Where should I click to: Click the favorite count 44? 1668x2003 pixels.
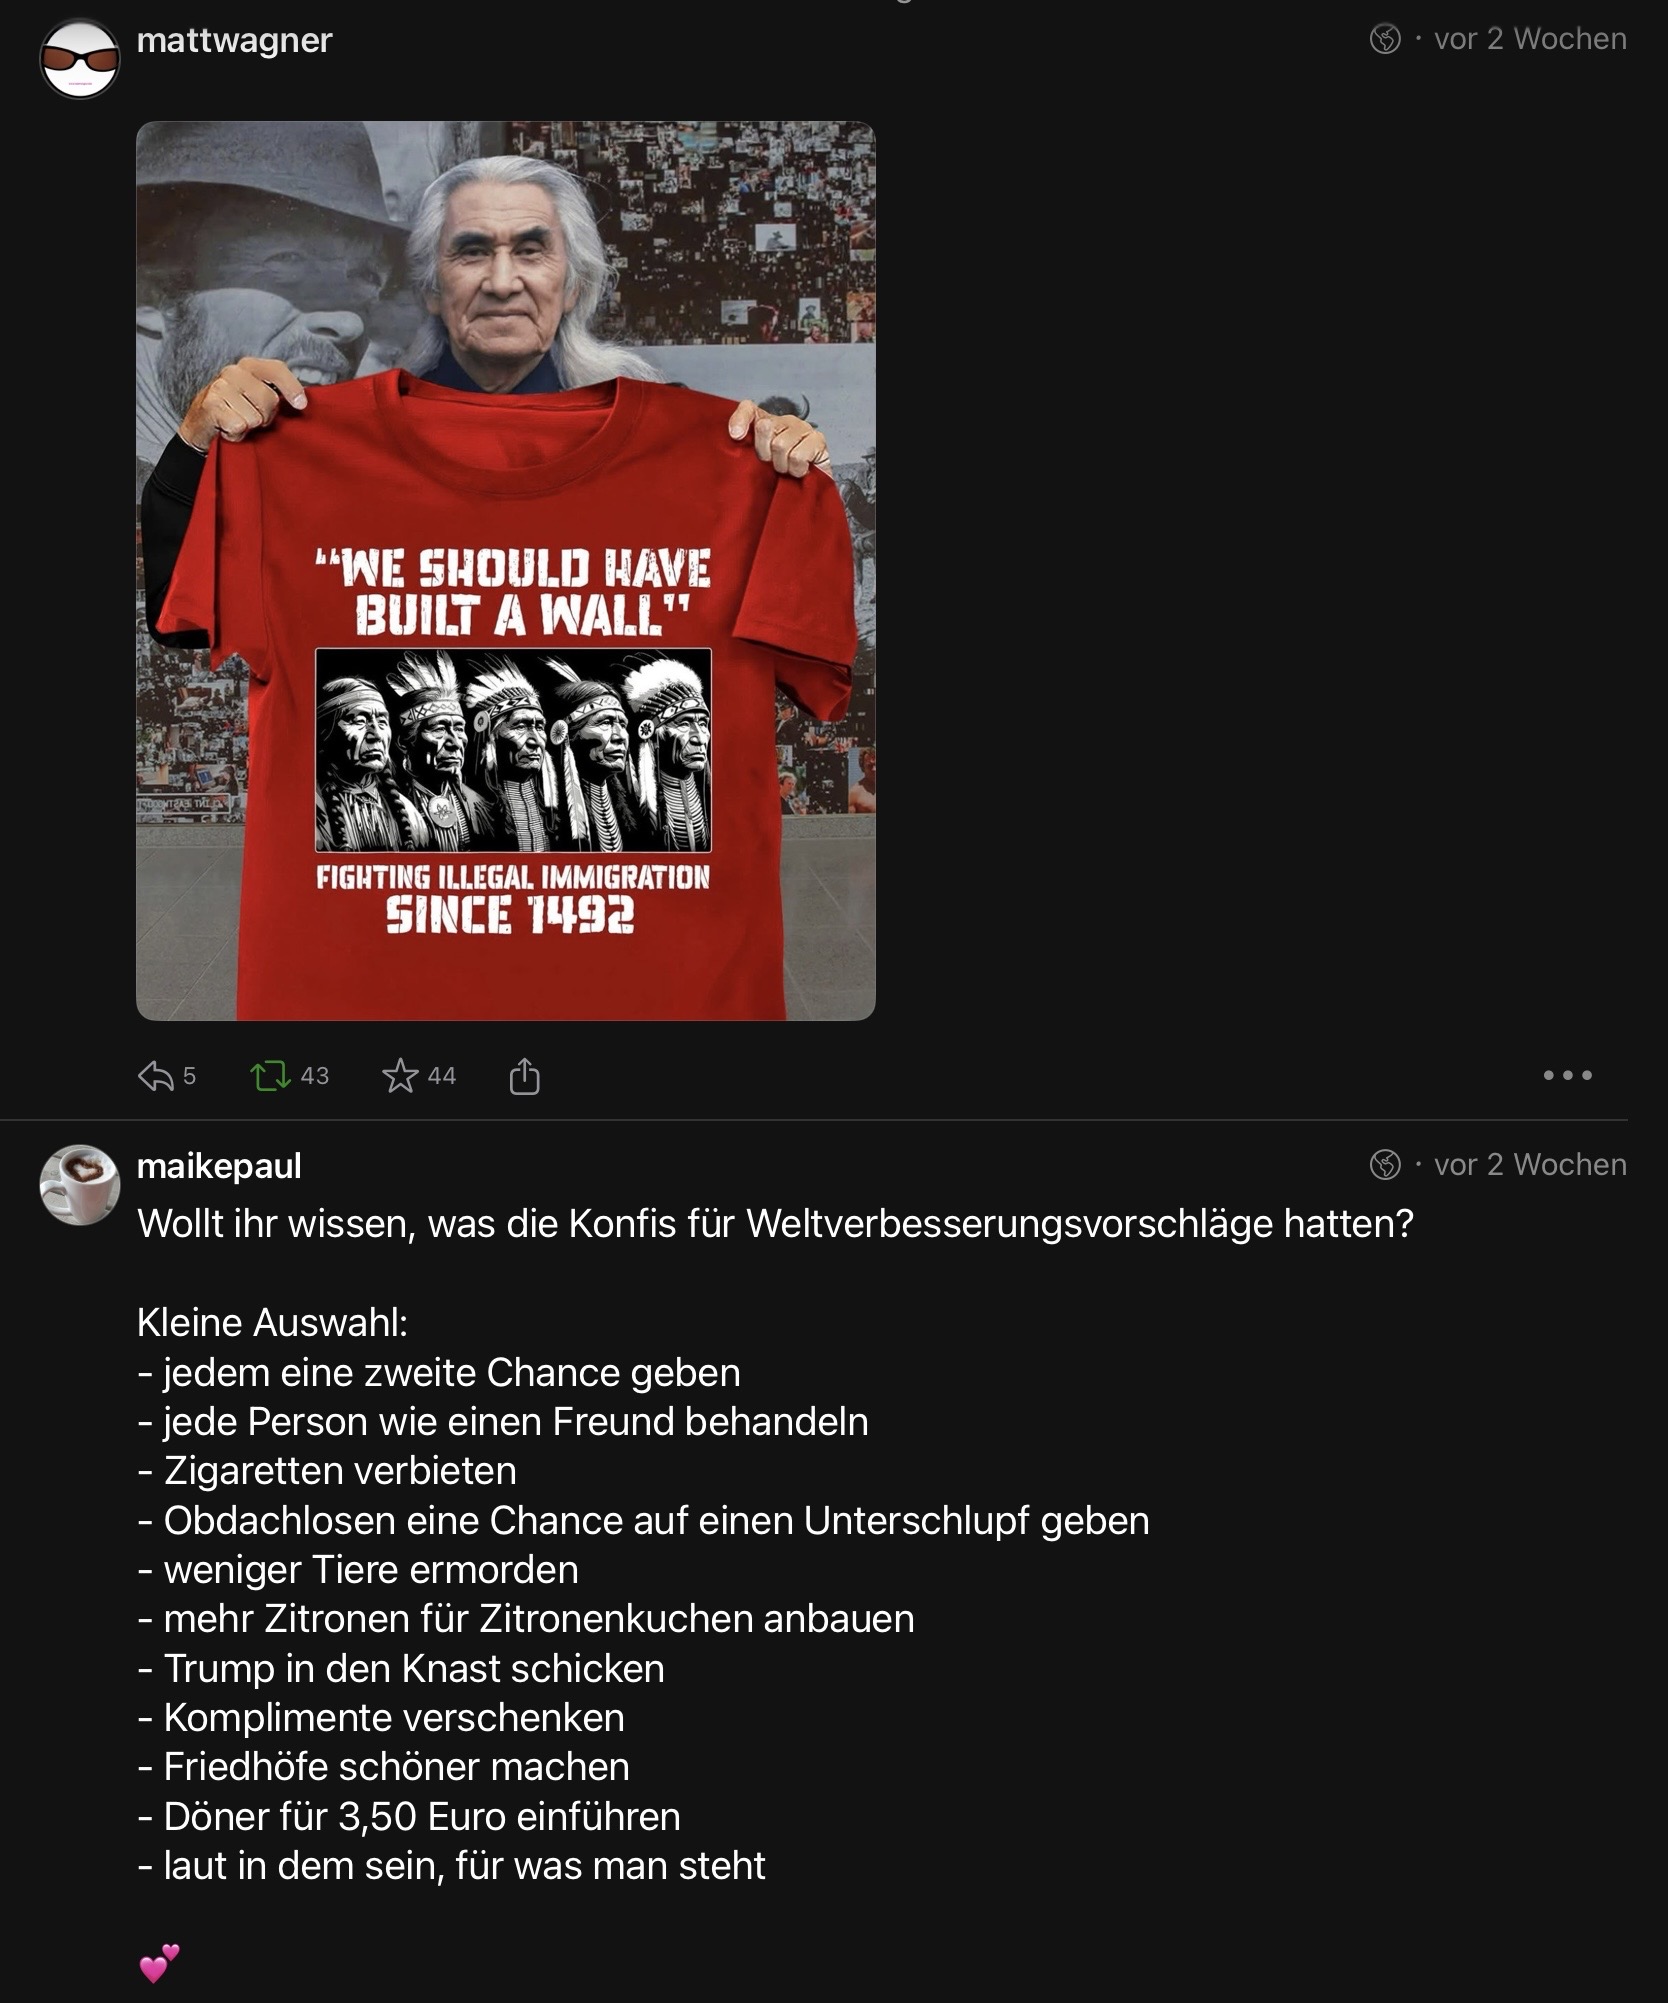[442, 1076]
